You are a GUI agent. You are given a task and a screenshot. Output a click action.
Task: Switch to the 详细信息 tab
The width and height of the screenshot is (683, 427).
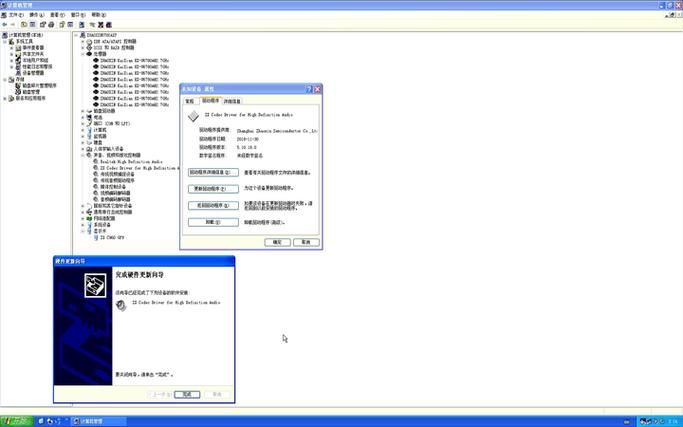click(x=232, y=101)
